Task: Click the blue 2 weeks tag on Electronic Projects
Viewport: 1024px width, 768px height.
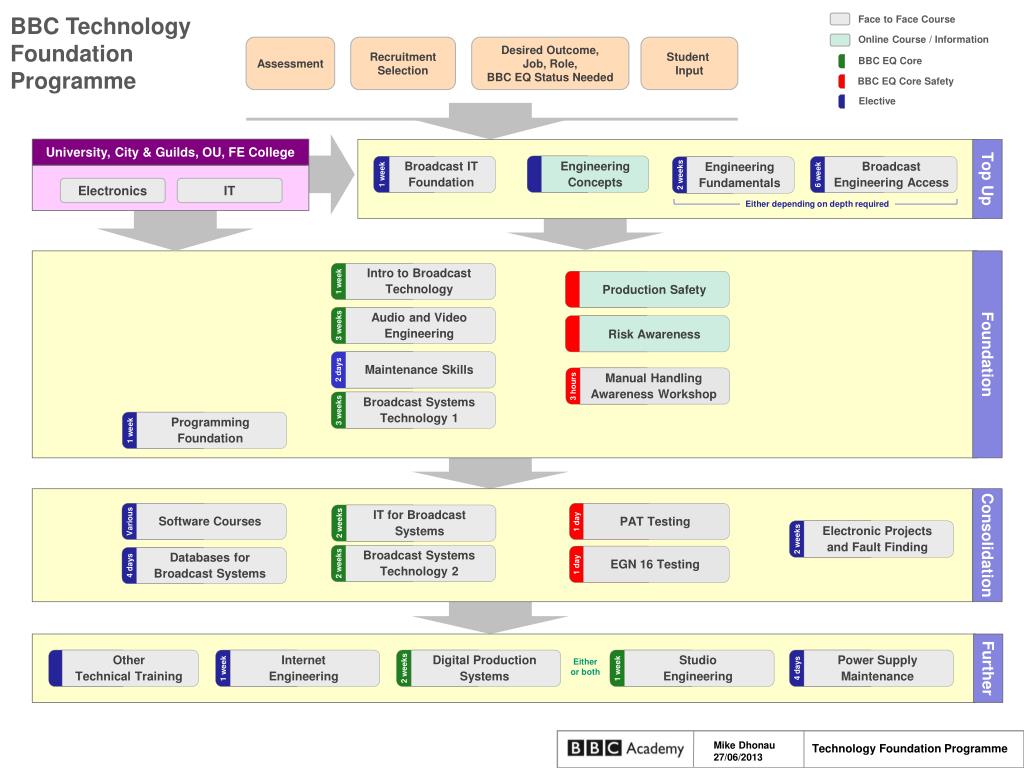Action: (797, 539)
